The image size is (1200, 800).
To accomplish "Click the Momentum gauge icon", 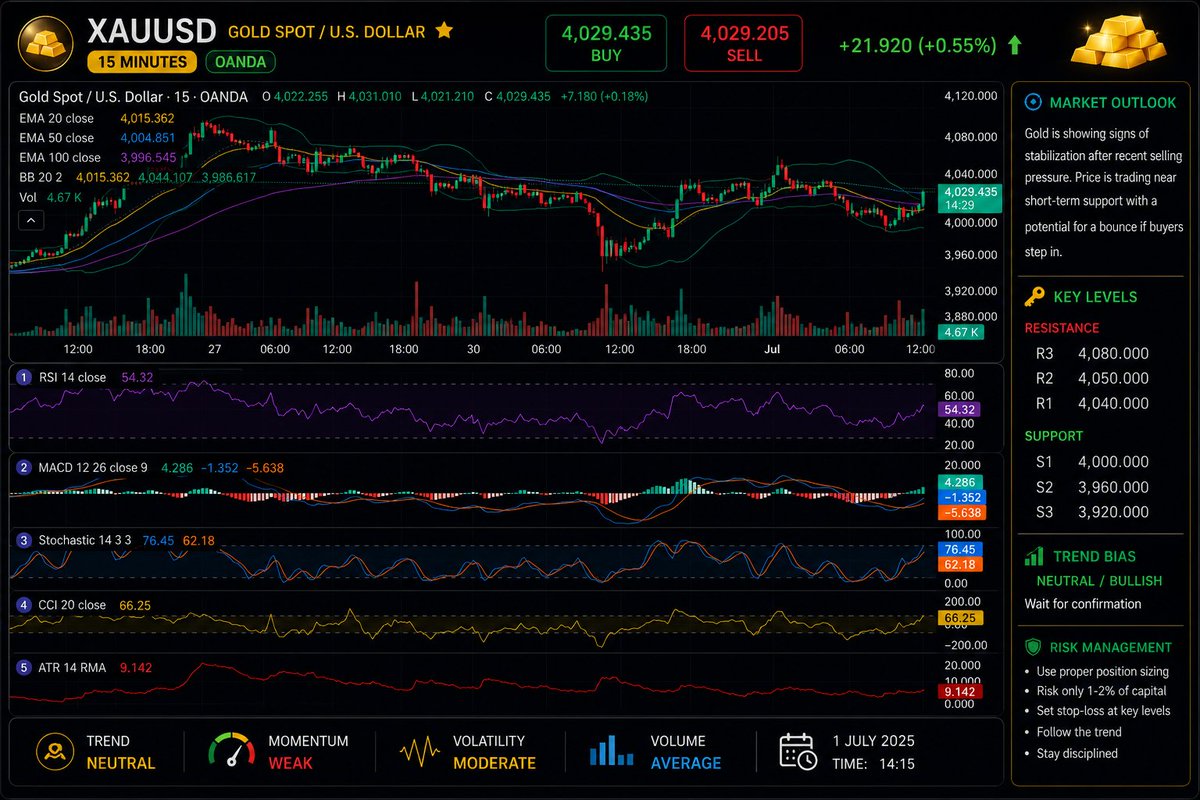I will click(x=232, y=750).
